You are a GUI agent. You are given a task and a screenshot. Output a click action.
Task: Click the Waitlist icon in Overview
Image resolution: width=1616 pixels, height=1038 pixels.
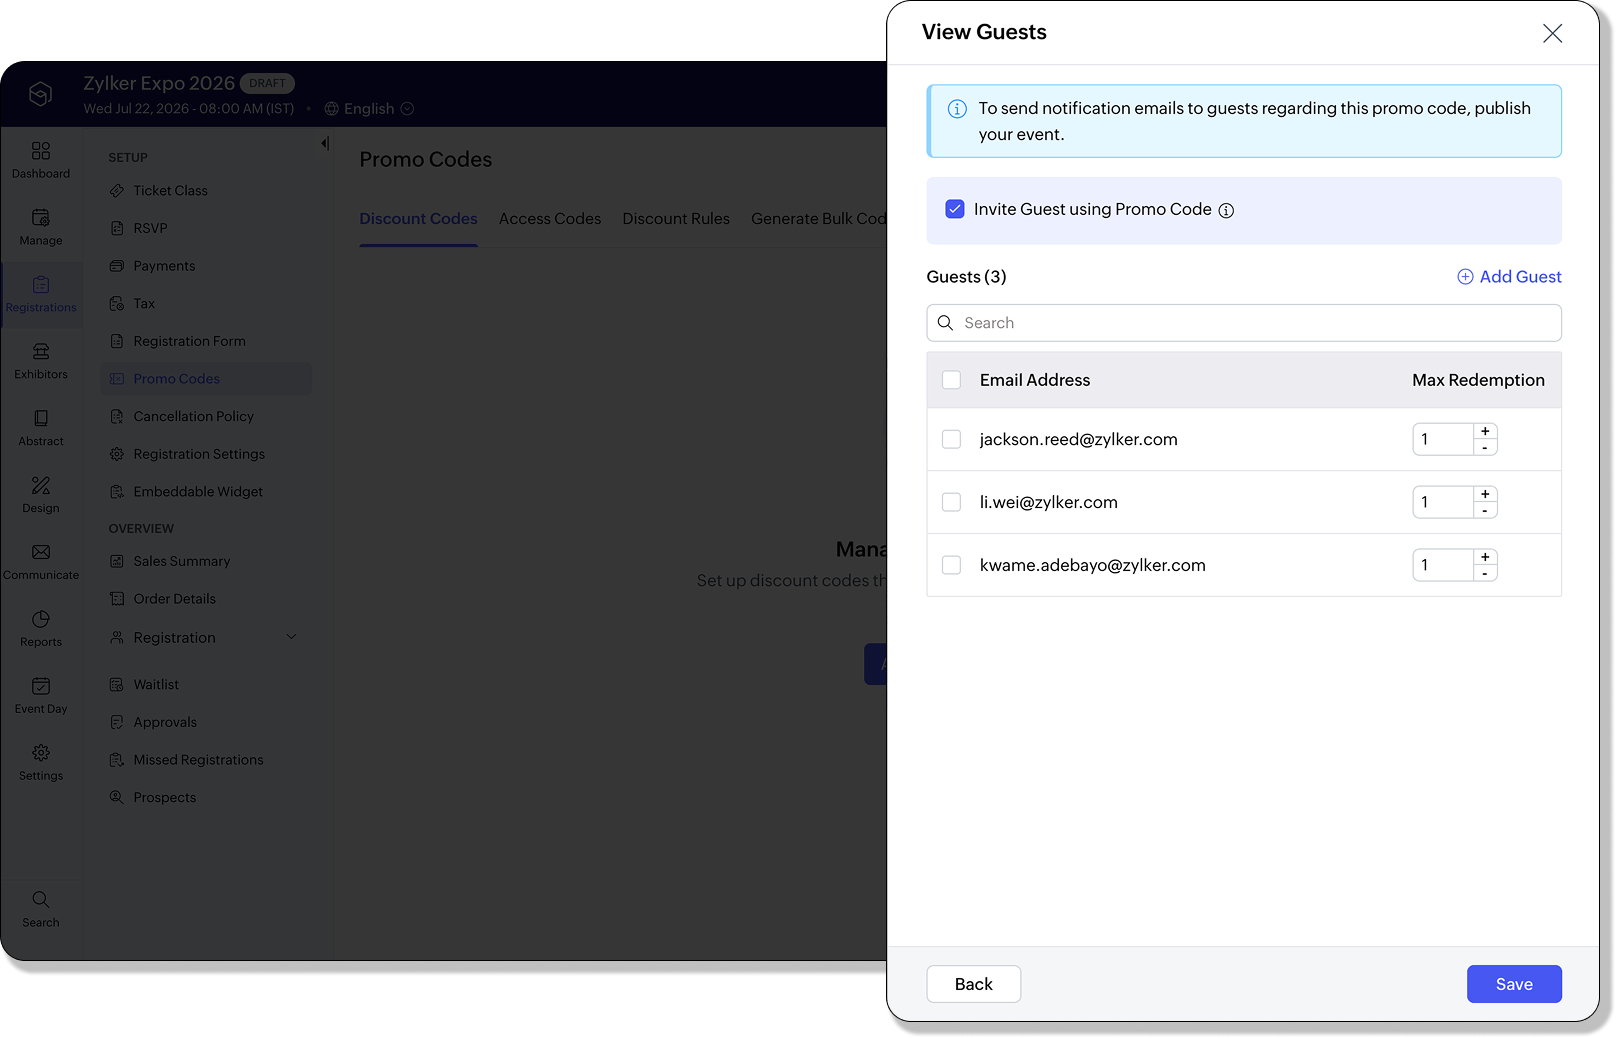(117, 685)
